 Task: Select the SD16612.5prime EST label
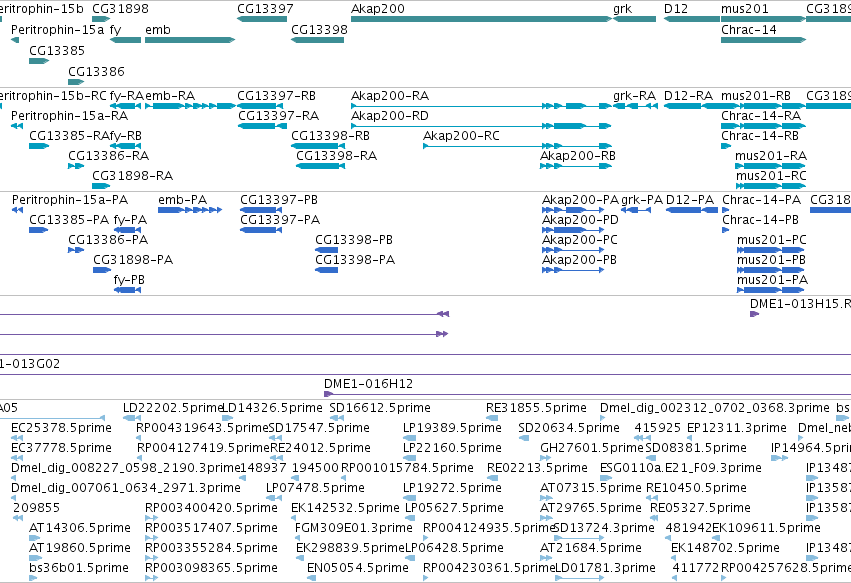click(380, 408)
